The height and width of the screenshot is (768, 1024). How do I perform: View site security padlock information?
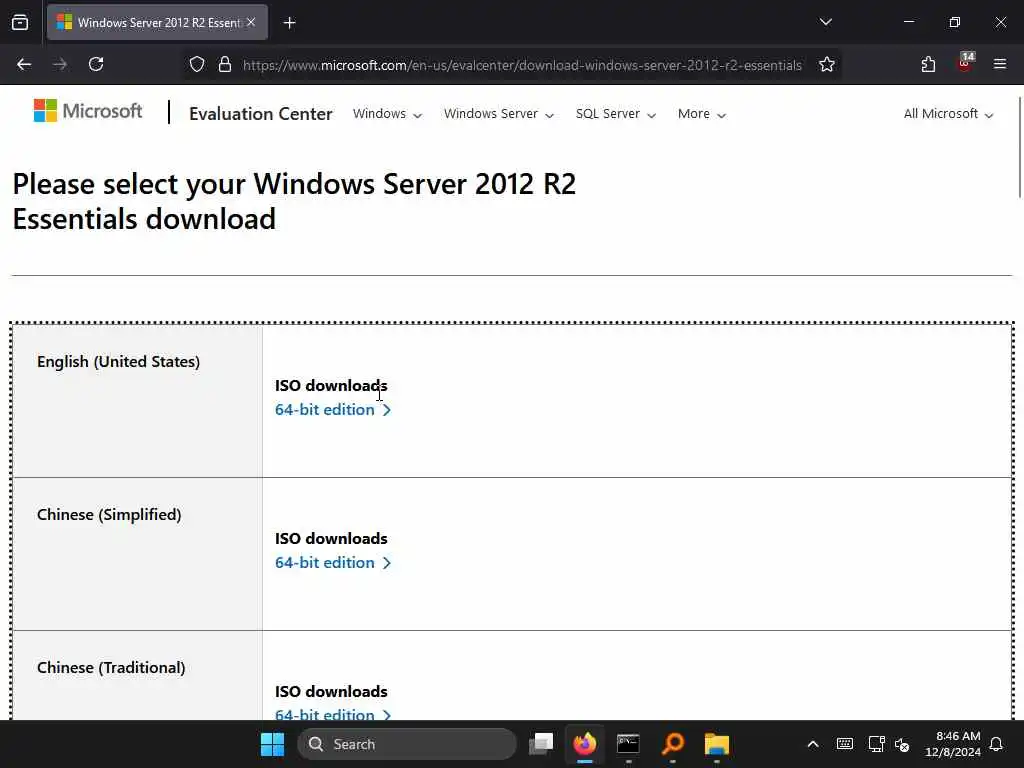pos(225,64)
